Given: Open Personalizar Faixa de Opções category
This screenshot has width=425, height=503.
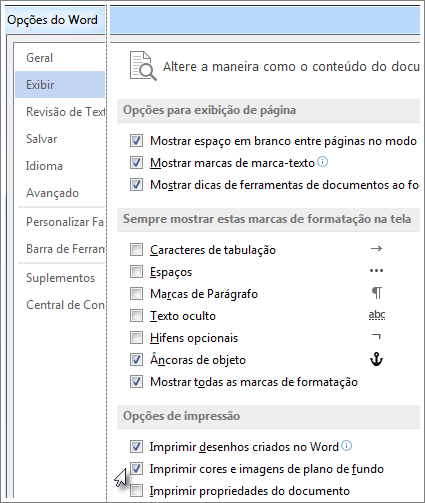Looking at the screenshot, I should tap(65, 222).
